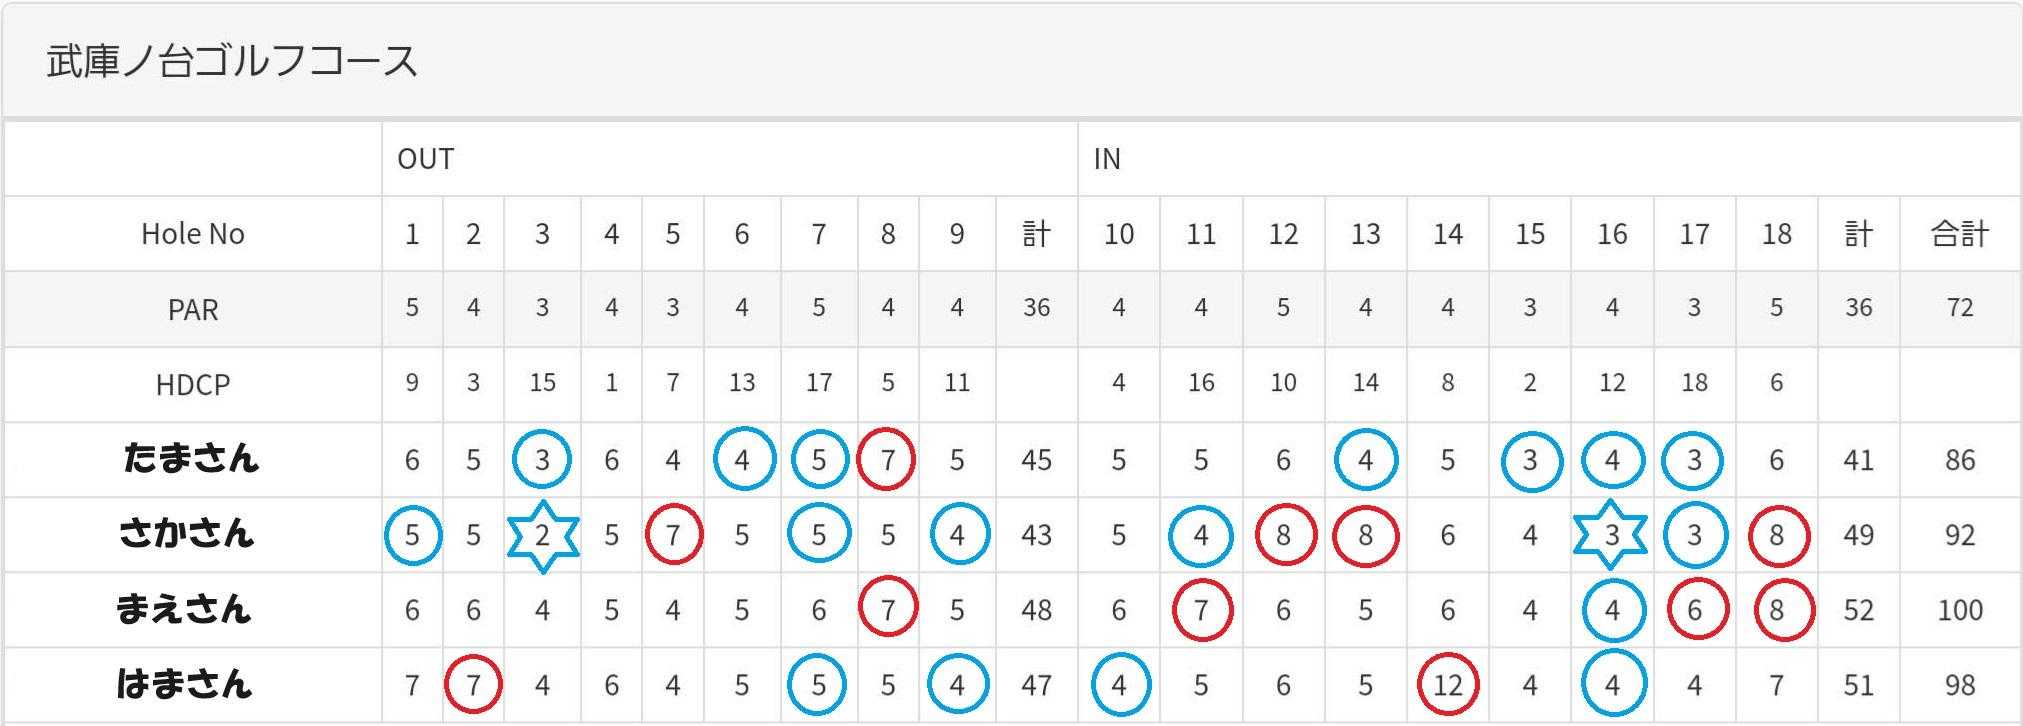This screenshot has width=2023, height=726.
Task: Click たまさん's red-circled 7 on hole 8
Action: pos(887,460)
